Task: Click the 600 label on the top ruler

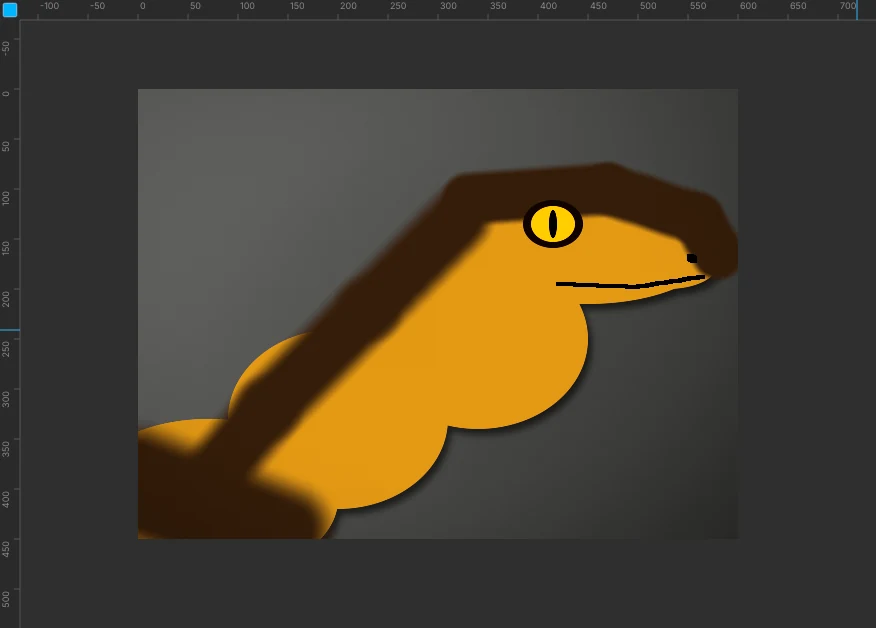Action: [748, 6]
